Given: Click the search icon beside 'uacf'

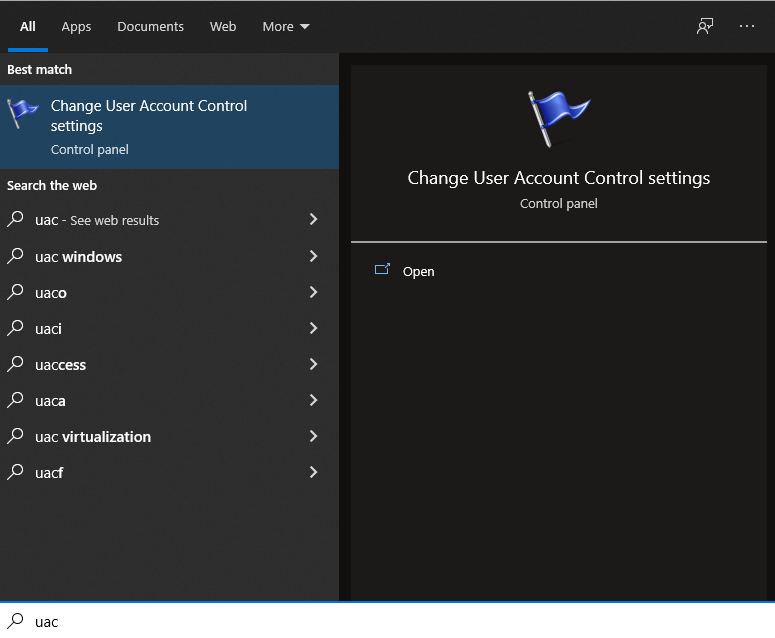Looking at the screenshot, I should (16, 472).
